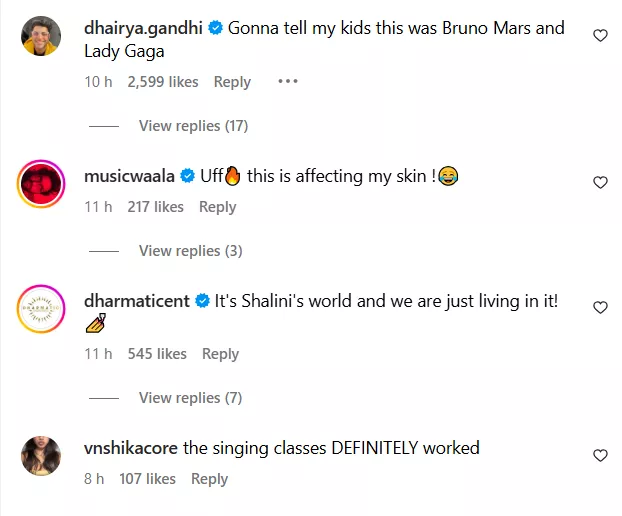View the 2,599 likes list
This screenshot has width=622, height=516.
pos(163,82)
